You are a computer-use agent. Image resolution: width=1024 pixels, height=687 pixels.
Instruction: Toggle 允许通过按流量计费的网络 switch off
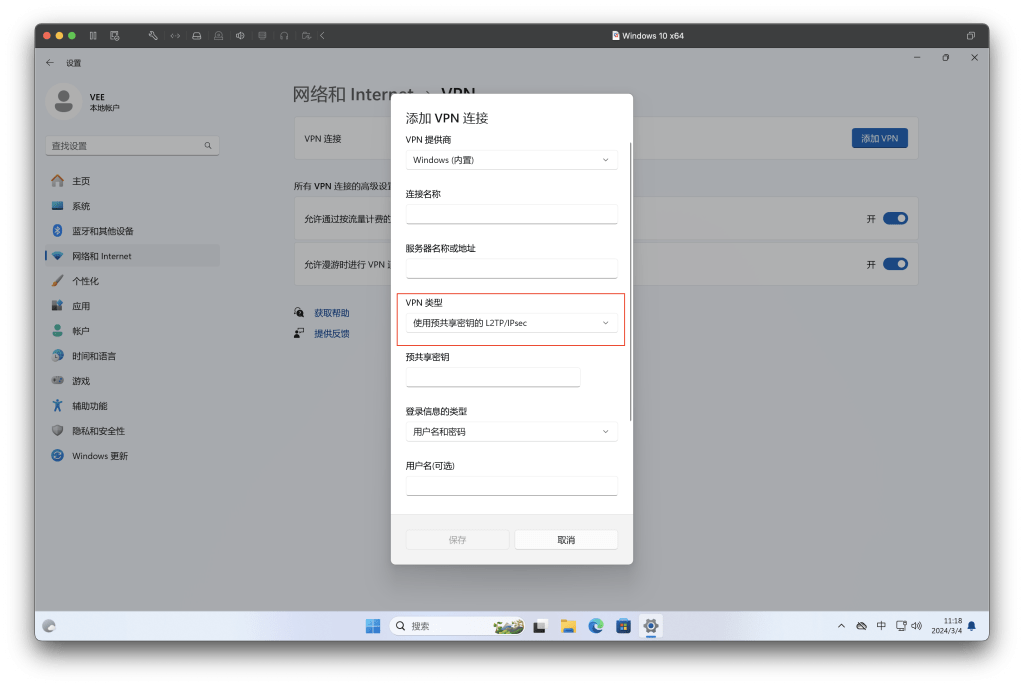tap(895, 218)
